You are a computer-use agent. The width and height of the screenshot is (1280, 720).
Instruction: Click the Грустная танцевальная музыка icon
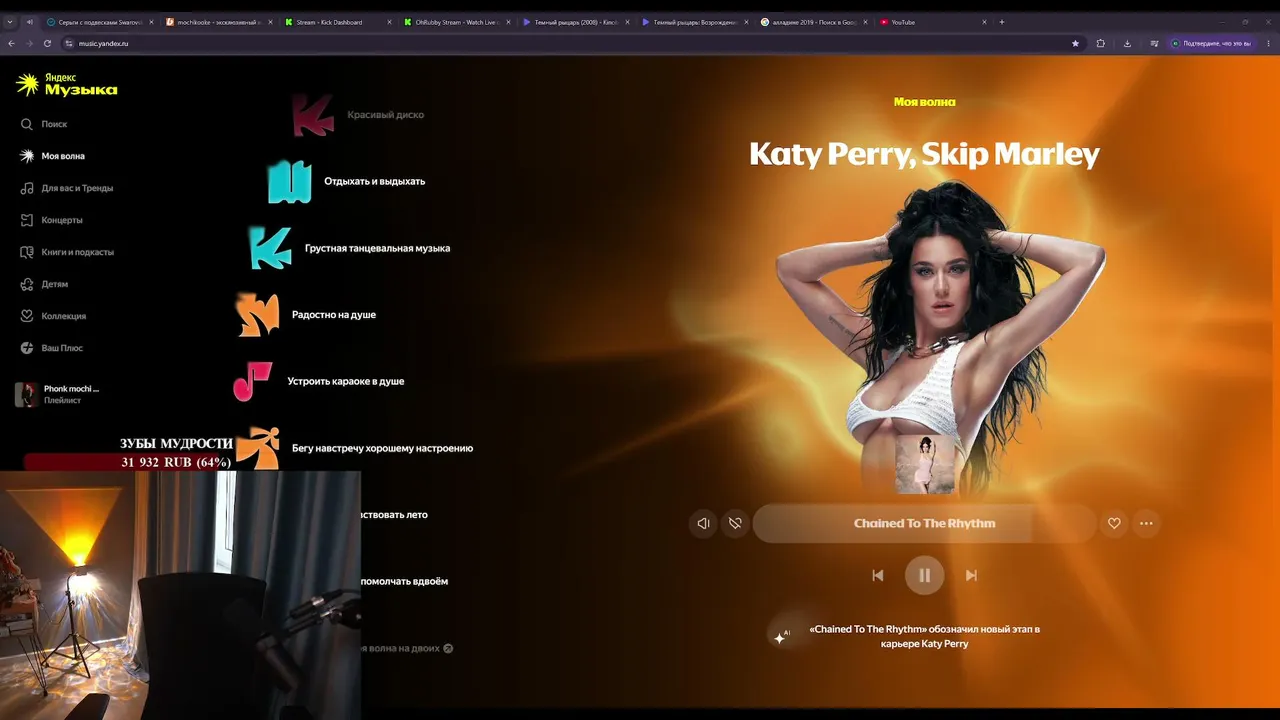270,248
